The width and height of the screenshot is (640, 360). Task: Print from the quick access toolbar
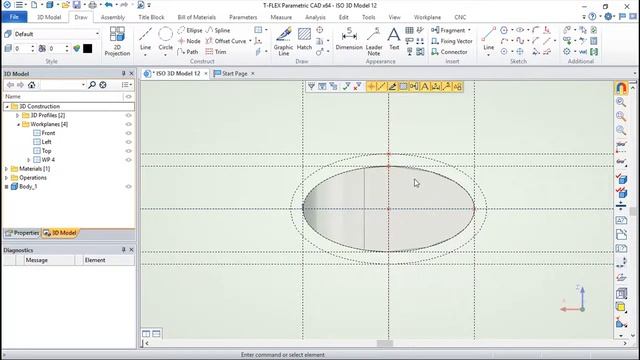93,5
